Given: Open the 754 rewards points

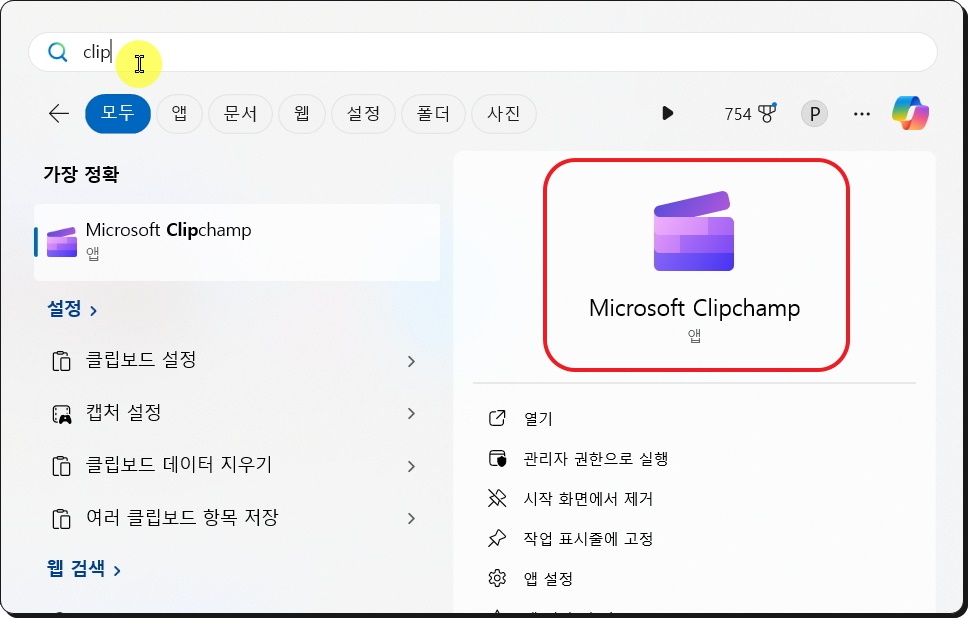Looking at the screenshot, I should (750, 114).
